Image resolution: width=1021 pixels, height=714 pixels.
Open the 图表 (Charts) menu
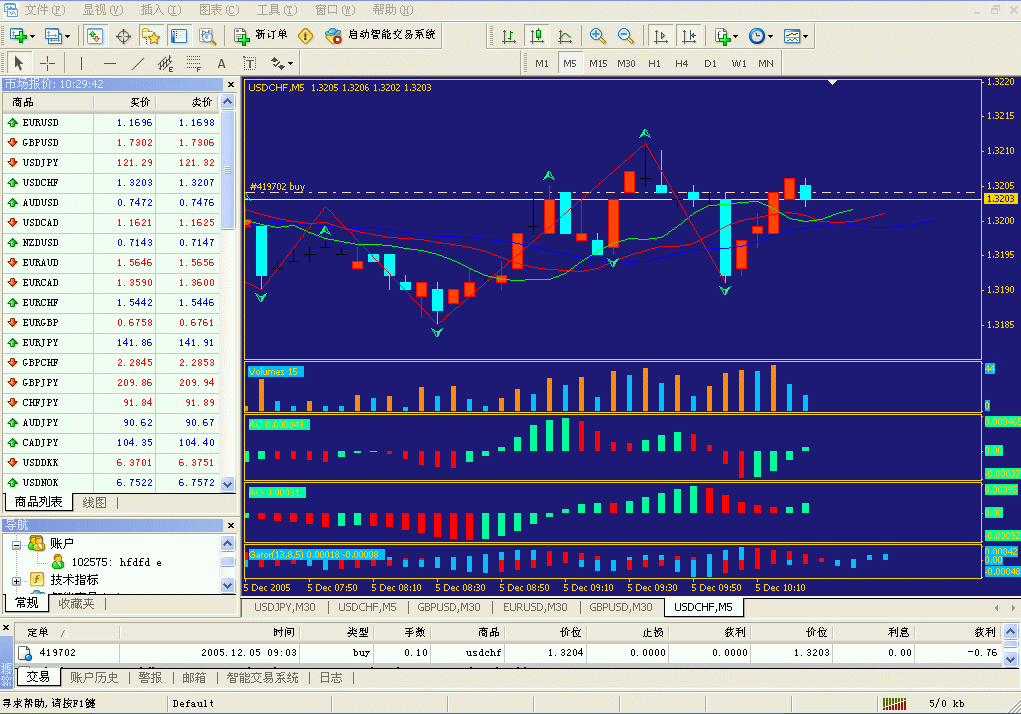tap(218, 9)
